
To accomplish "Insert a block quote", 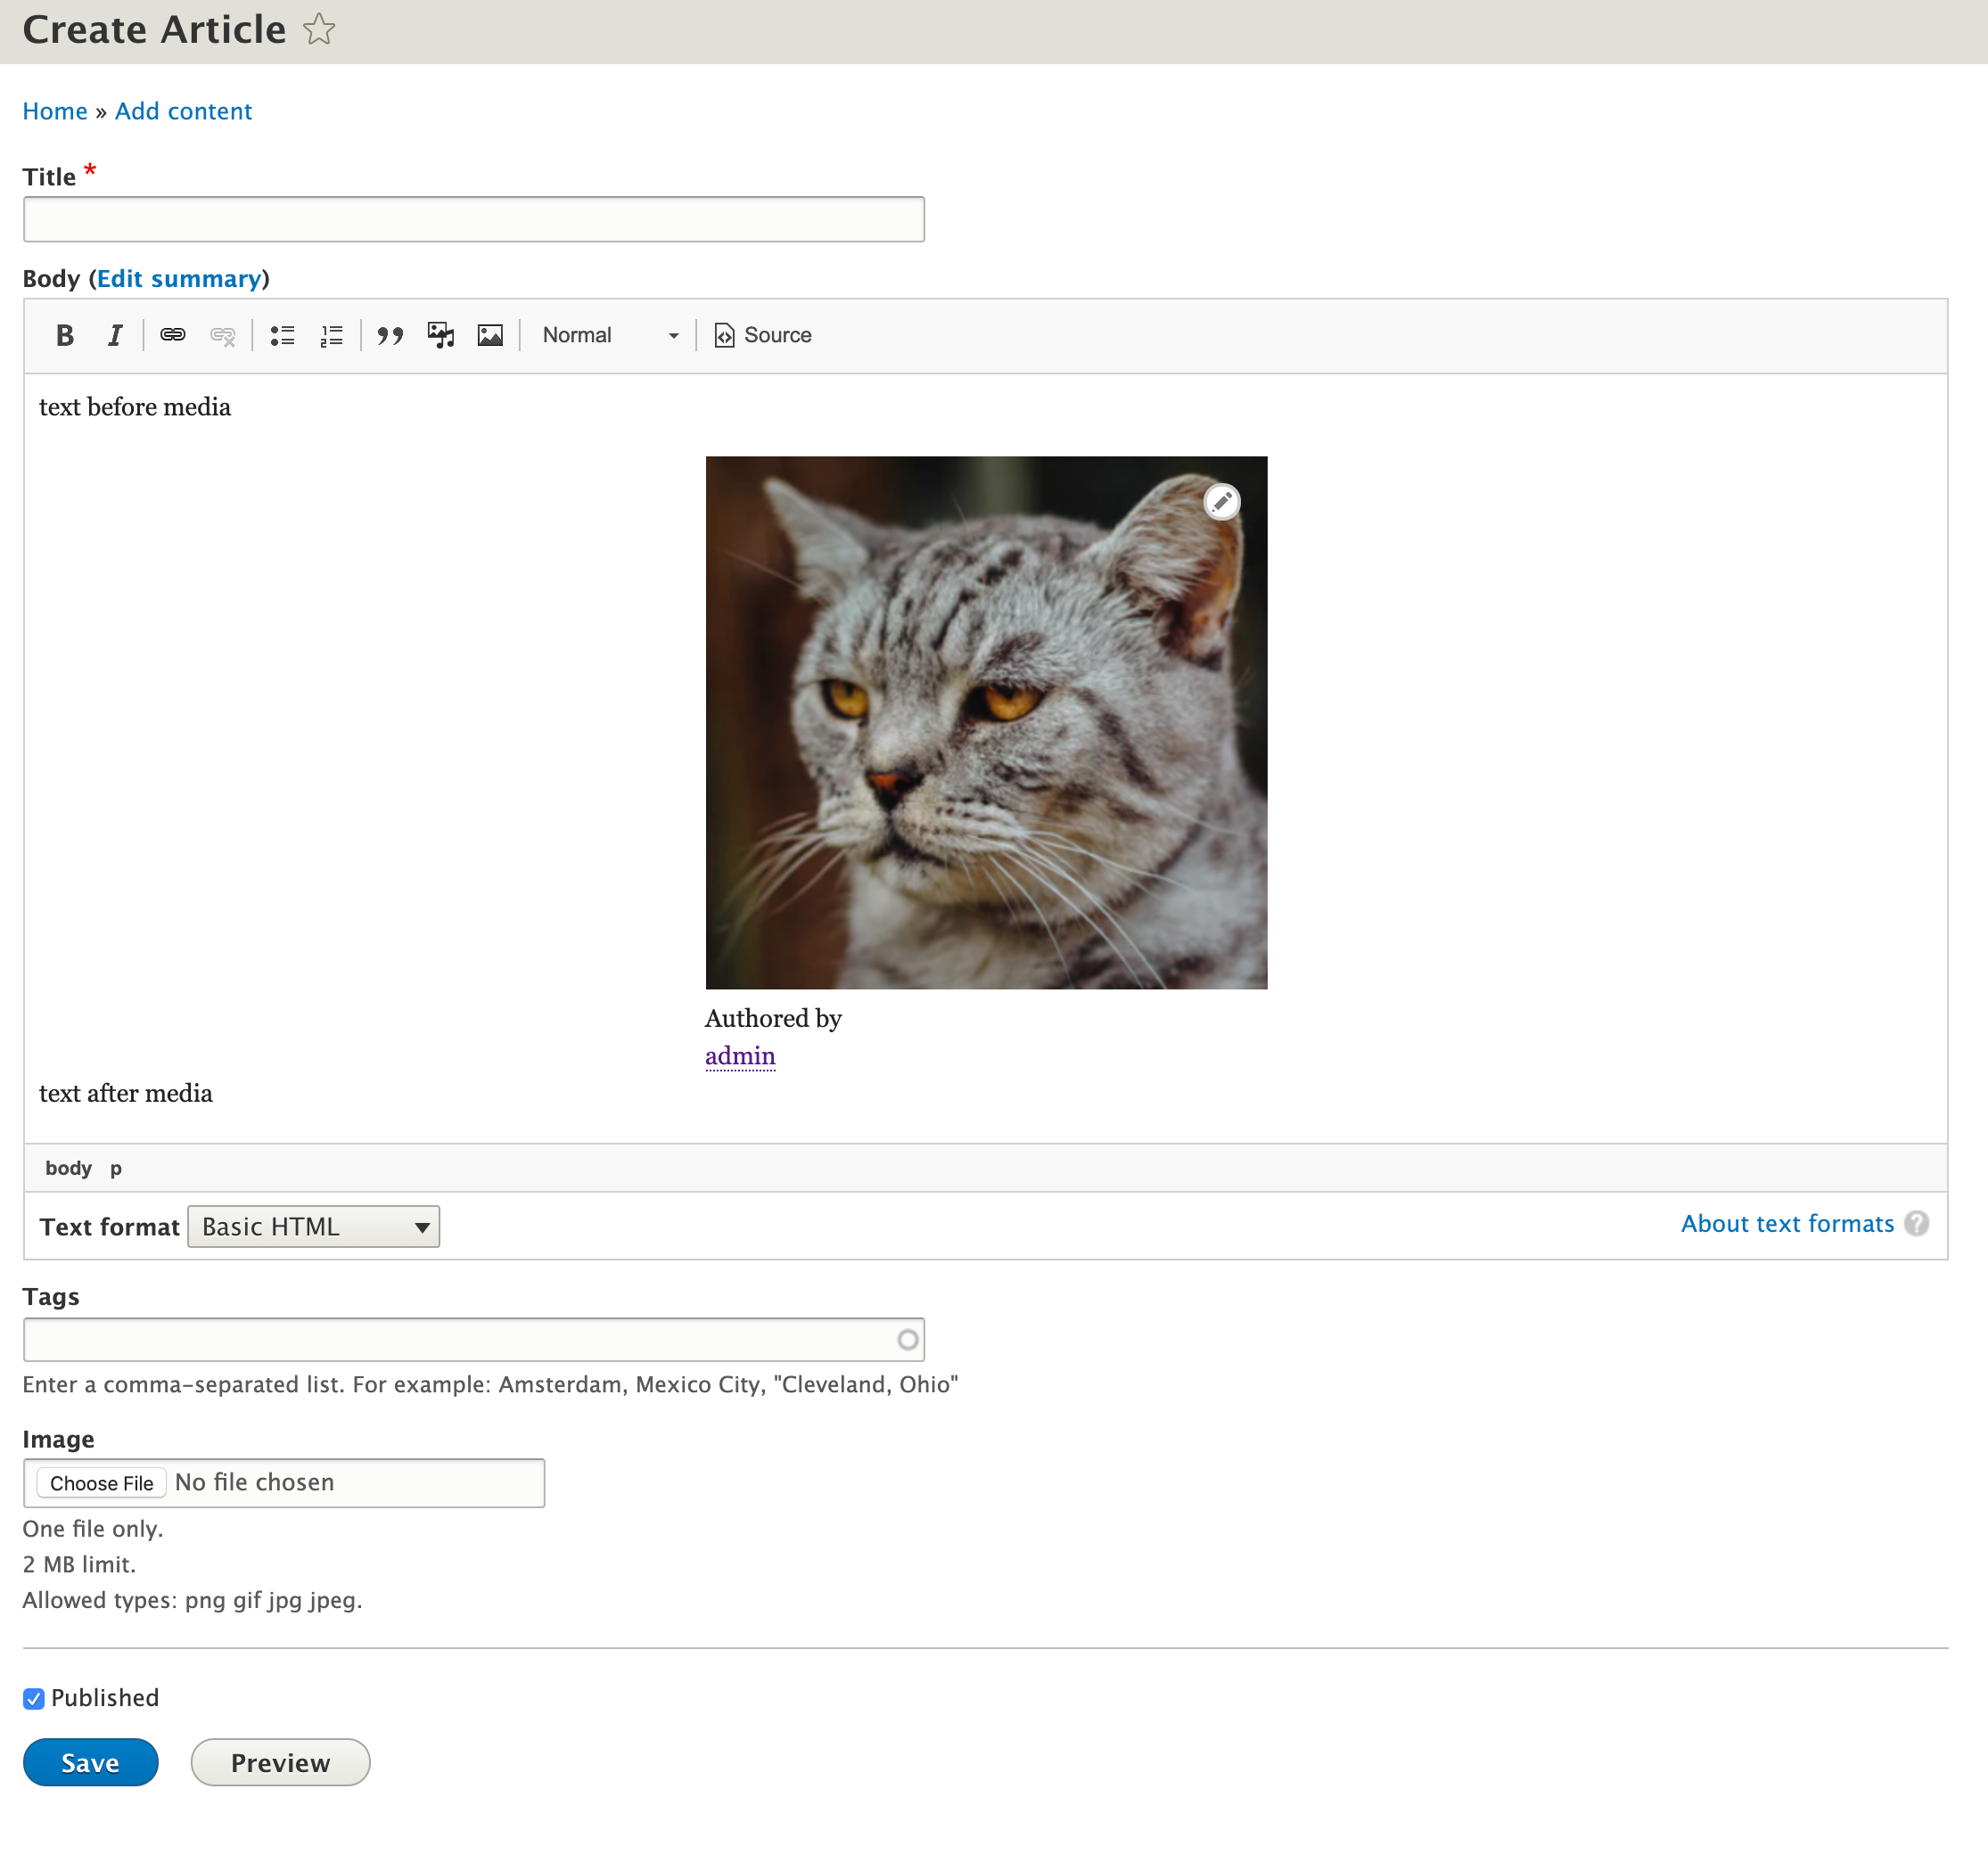I will click(x=390, y=335).
